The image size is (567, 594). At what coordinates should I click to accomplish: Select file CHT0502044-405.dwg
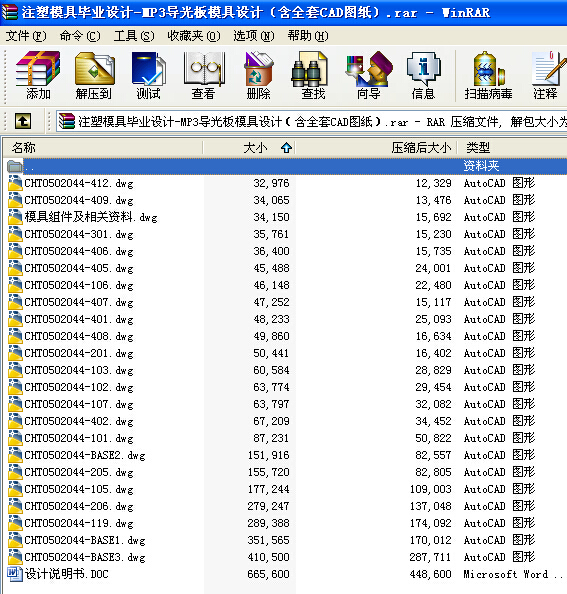pyautogui.click(x=79, y=268)
